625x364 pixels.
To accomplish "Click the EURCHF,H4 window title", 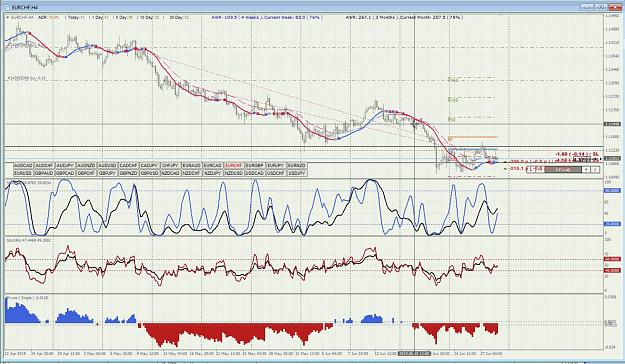I will coord(25,7).
